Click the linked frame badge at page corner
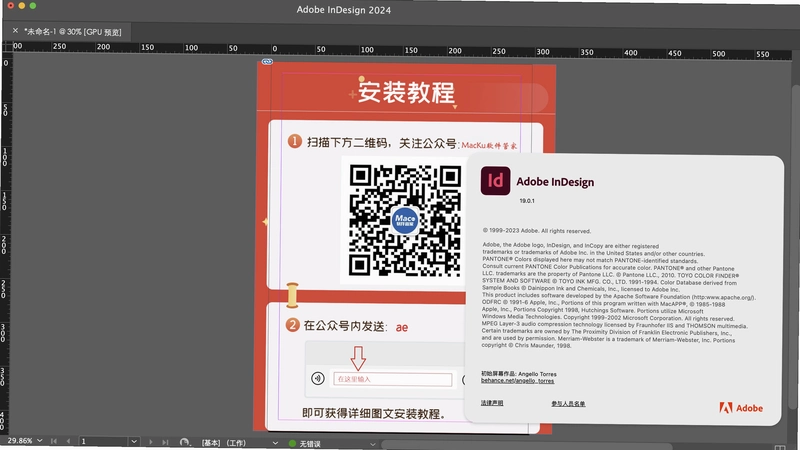800x450 pixels. tap(267, 62)
